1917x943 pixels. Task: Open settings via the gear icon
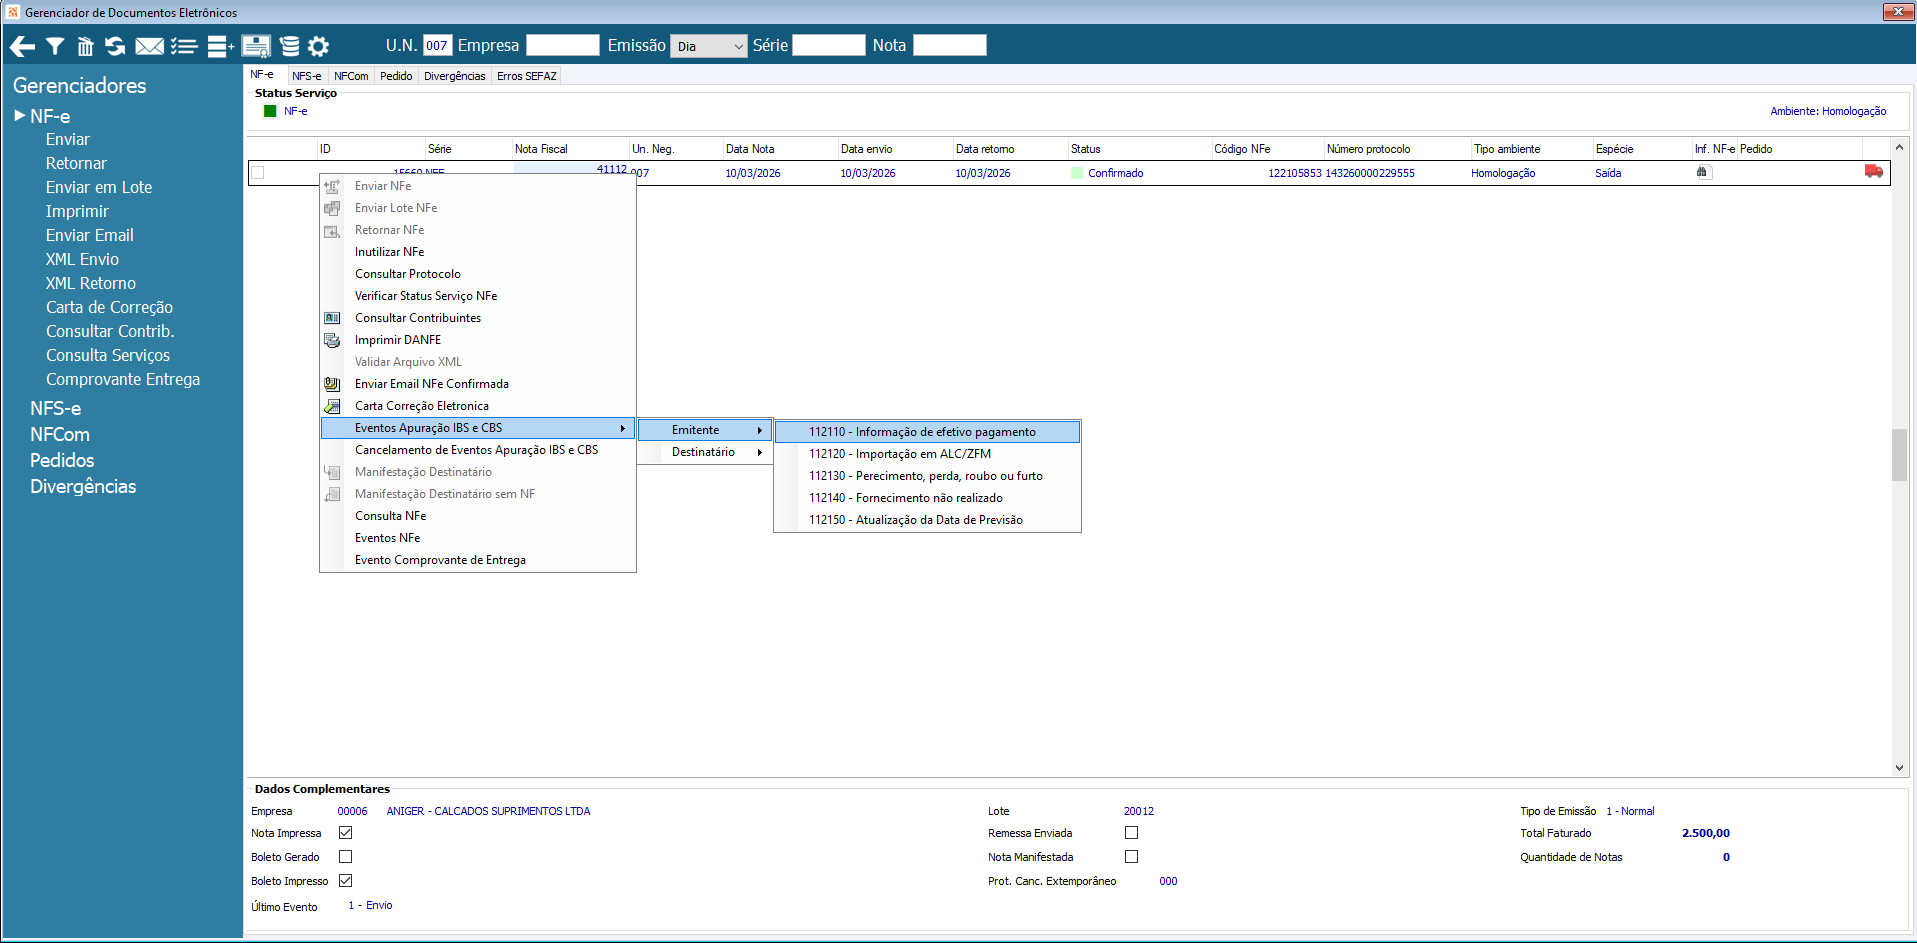(319, 46)
